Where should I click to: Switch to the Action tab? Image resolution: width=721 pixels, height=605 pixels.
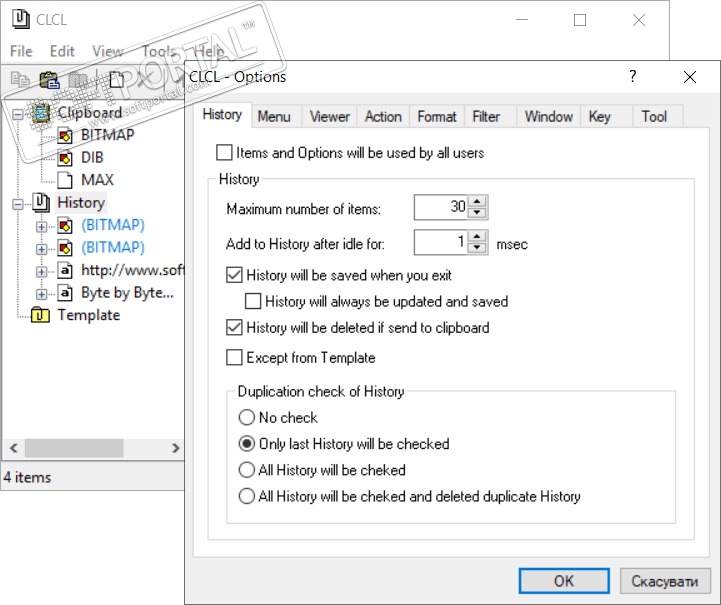pyautogui.click(x=383, y=116)
